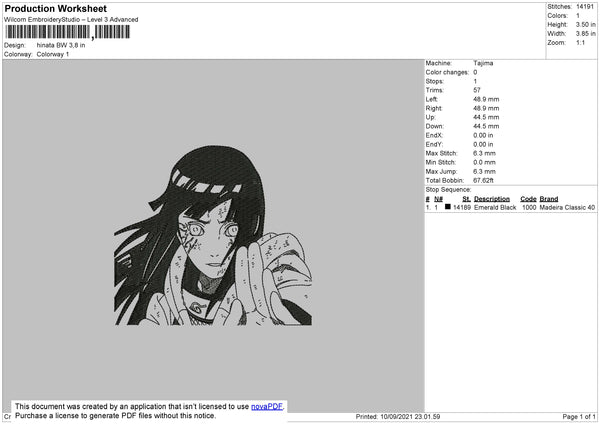Select the Colors value 1
The image size is (600, 424).
coord(578,16)
